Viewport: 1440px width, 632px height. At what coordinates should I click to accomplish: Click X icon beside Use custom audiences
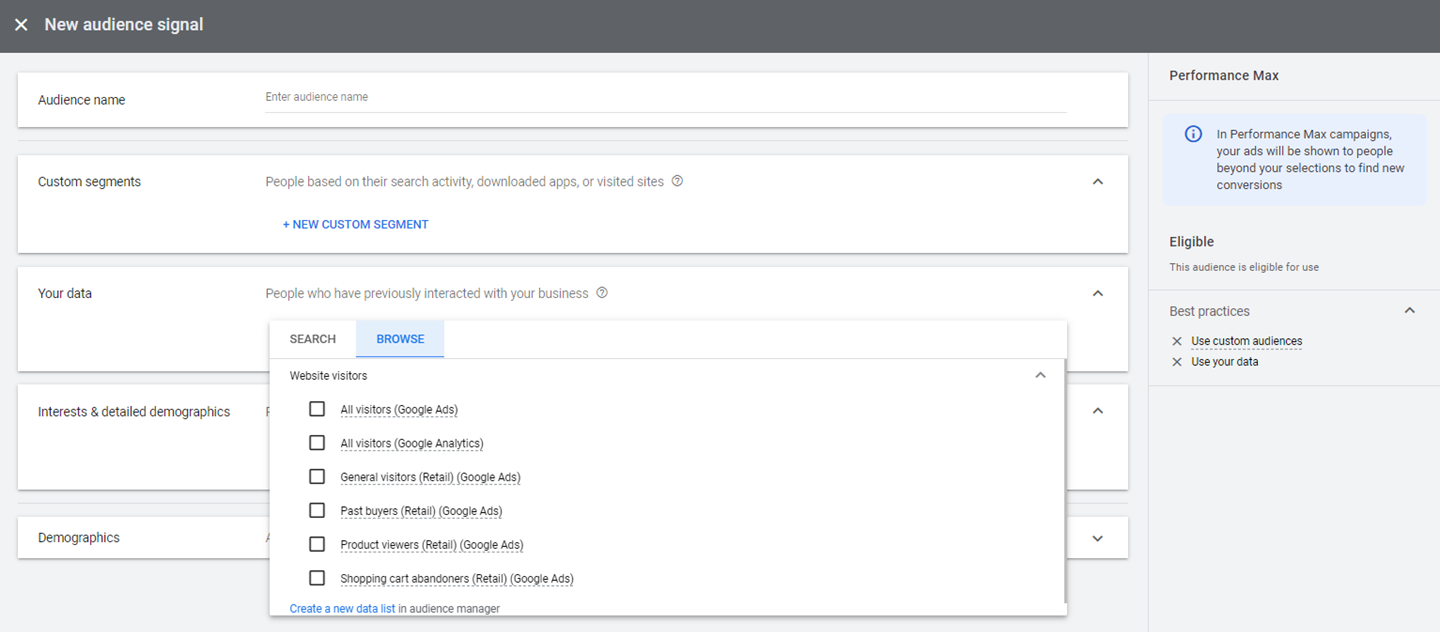1177,341
